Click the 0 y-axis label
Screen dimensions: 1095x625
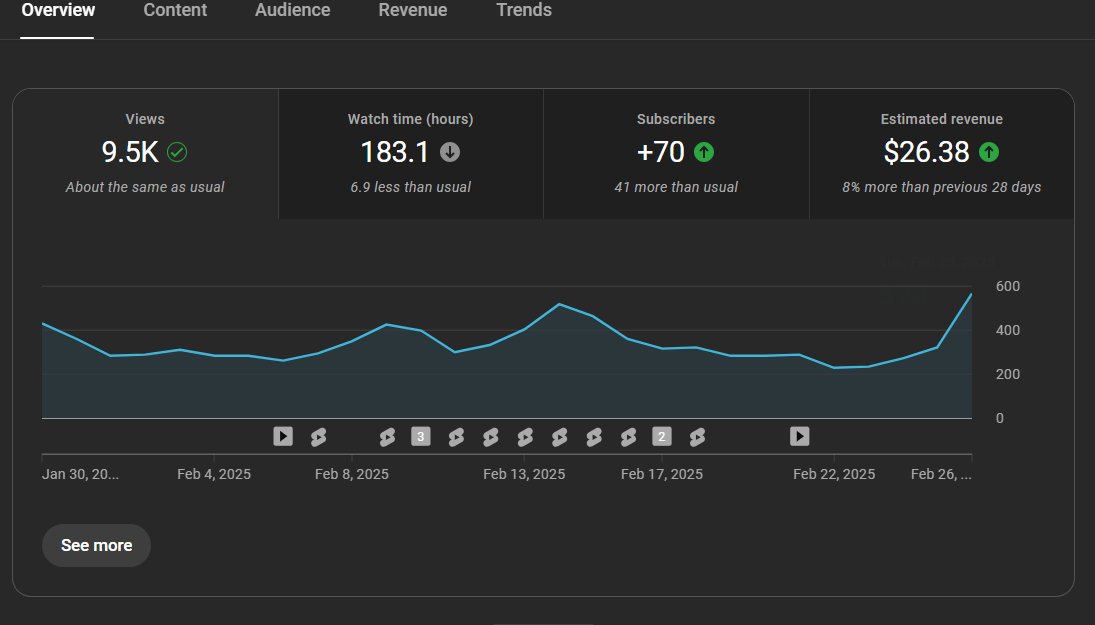[x=999, y=418]
